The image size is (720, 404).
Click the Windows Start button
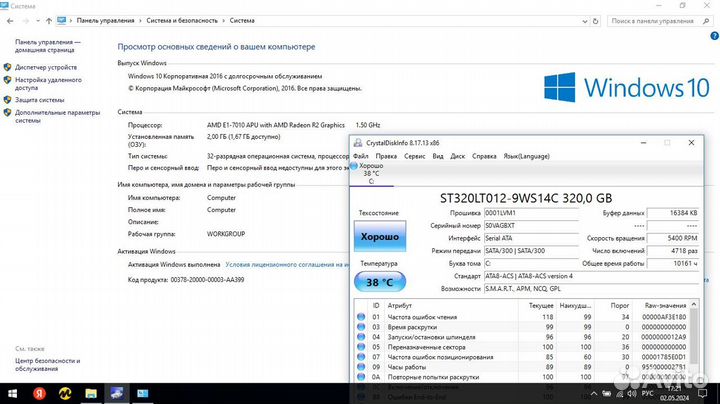[x=12, y=393]
